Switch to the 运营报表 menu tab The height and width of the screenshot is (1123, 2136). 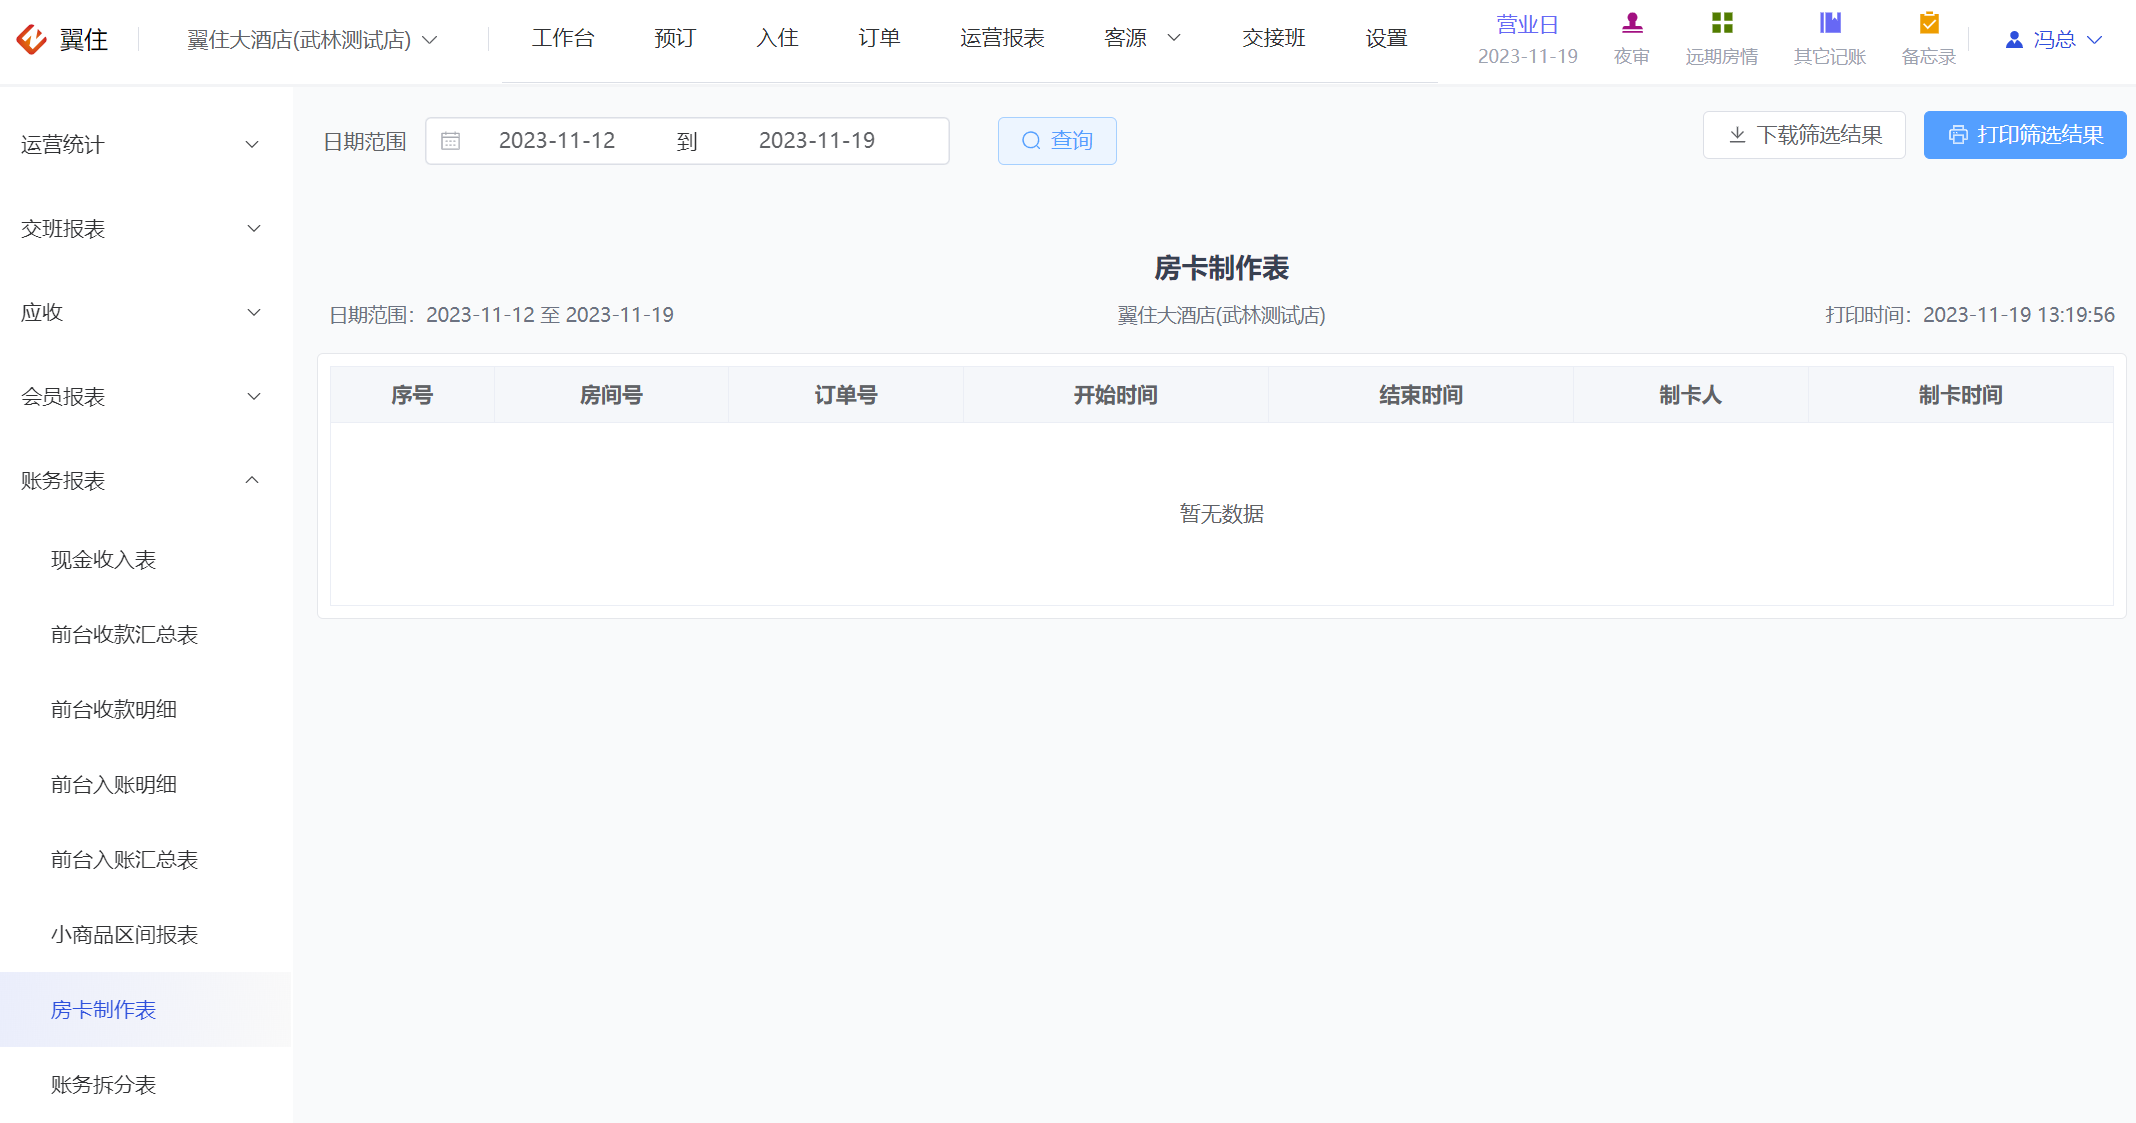click(x=1002, y=38)
